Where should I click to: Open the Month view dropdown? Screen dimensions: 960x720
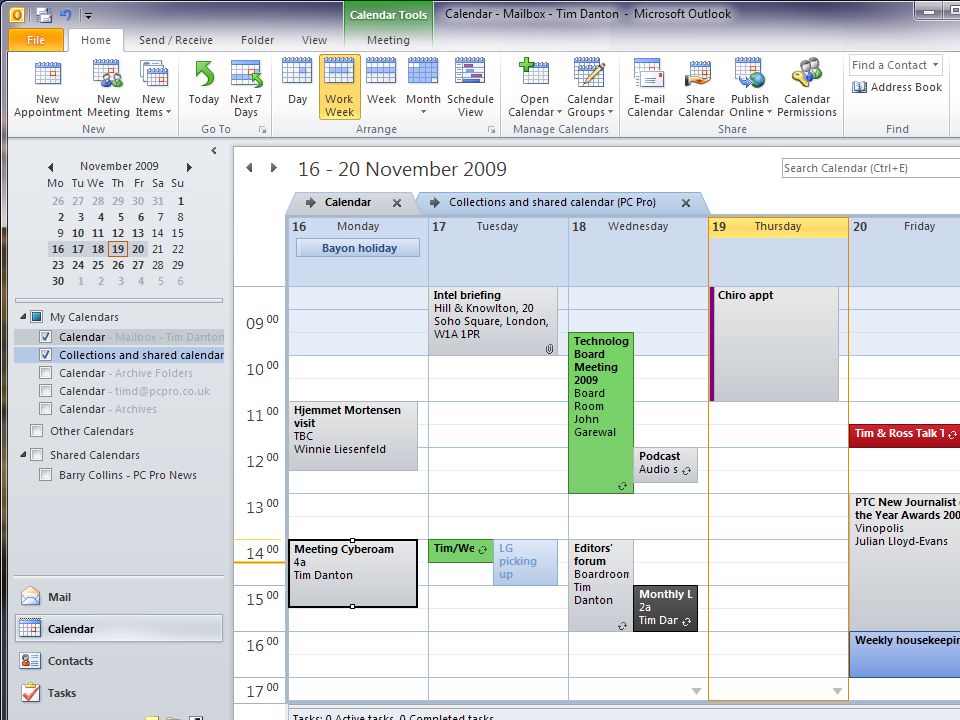pyautogui.click(x=423, y=88)
